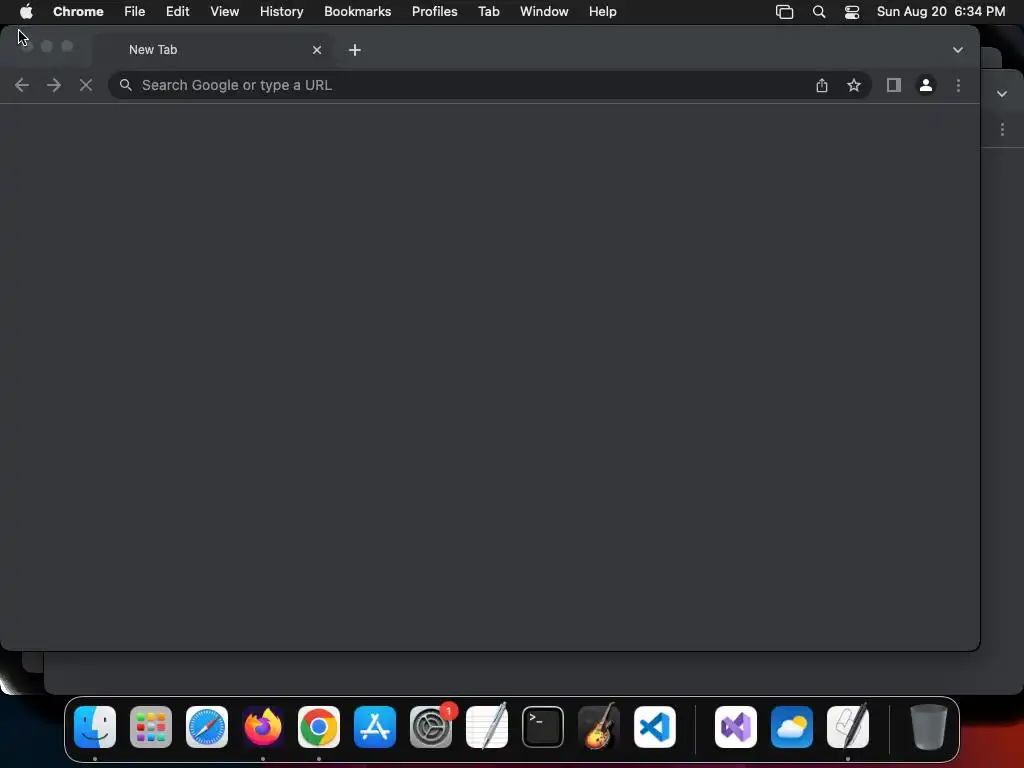Open the History menu
This screenshot has width=1024, height=768.
(281, 11)
